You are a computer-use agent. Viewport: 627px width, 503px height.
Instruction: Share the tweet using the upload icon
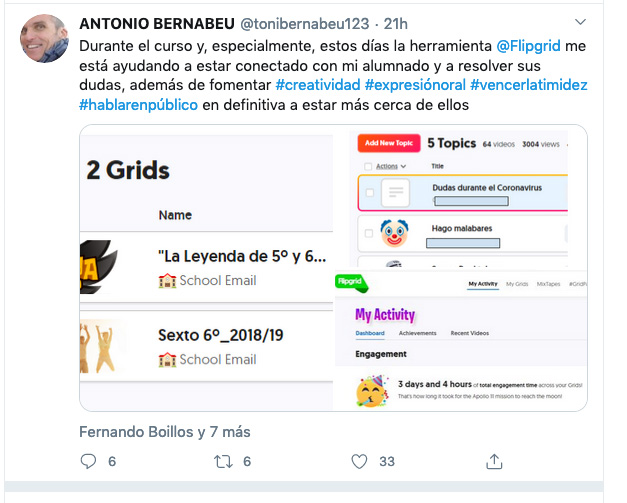coord(494,461)
